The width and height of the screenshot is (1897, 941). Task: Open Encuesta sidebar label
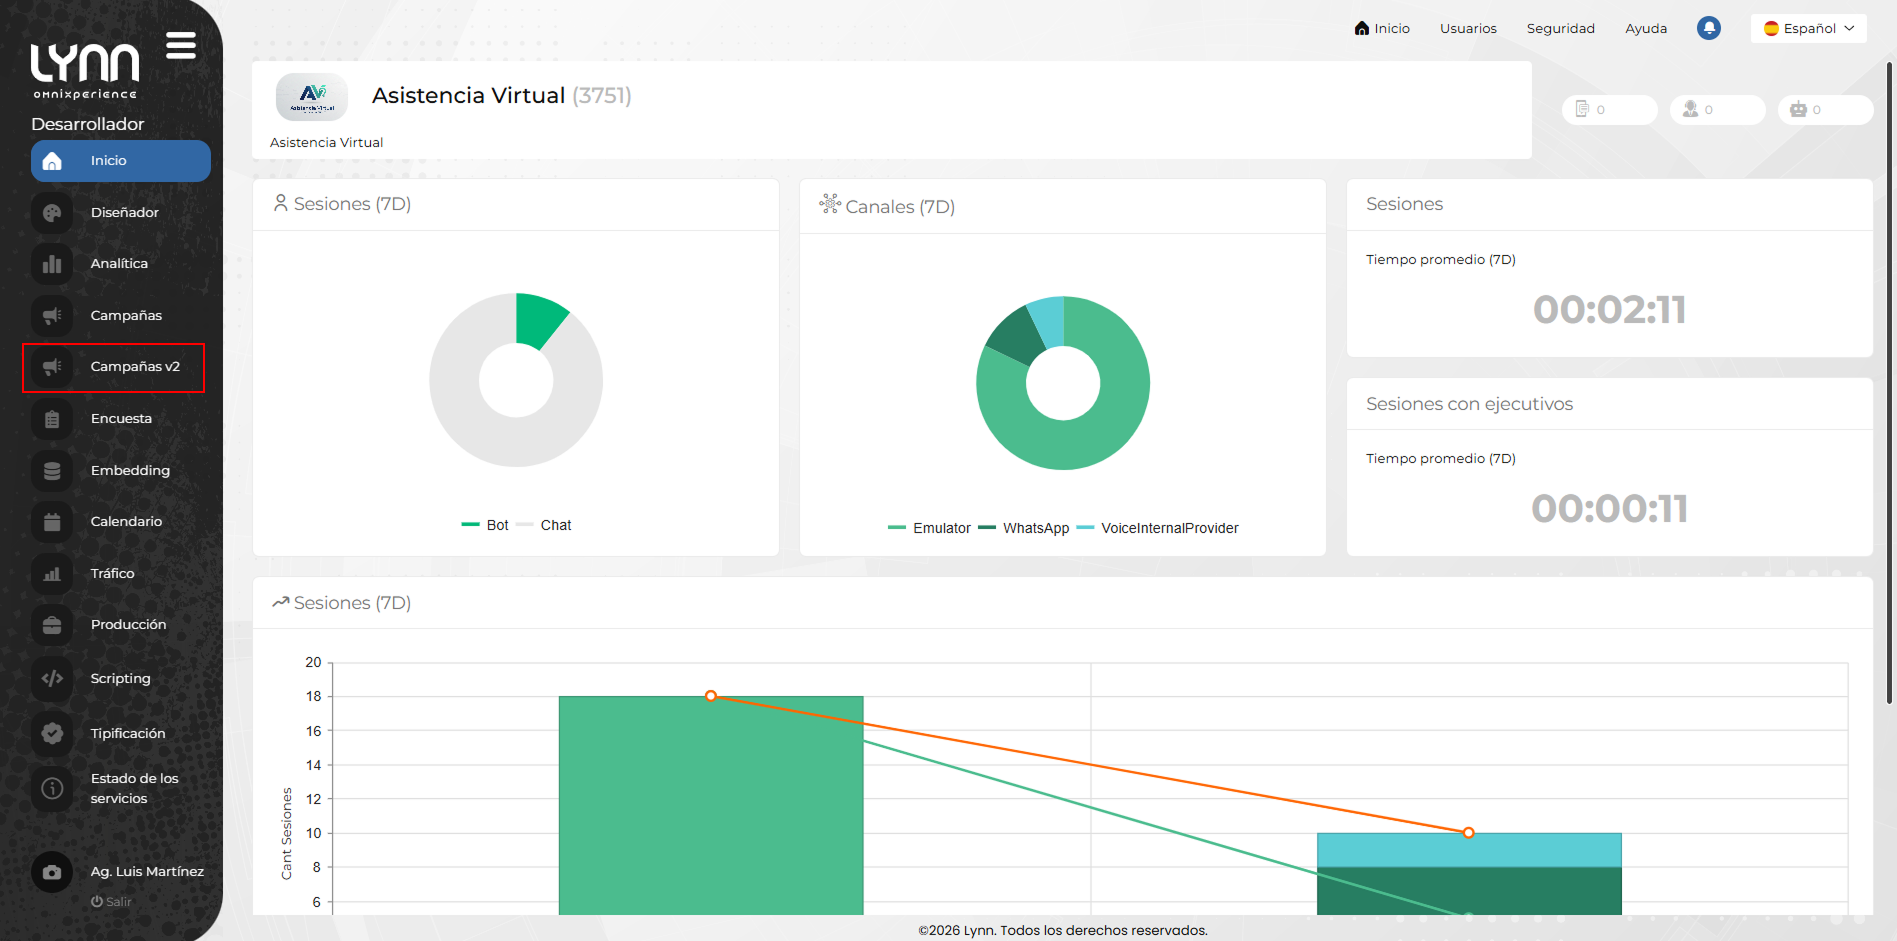pos(121,419)
